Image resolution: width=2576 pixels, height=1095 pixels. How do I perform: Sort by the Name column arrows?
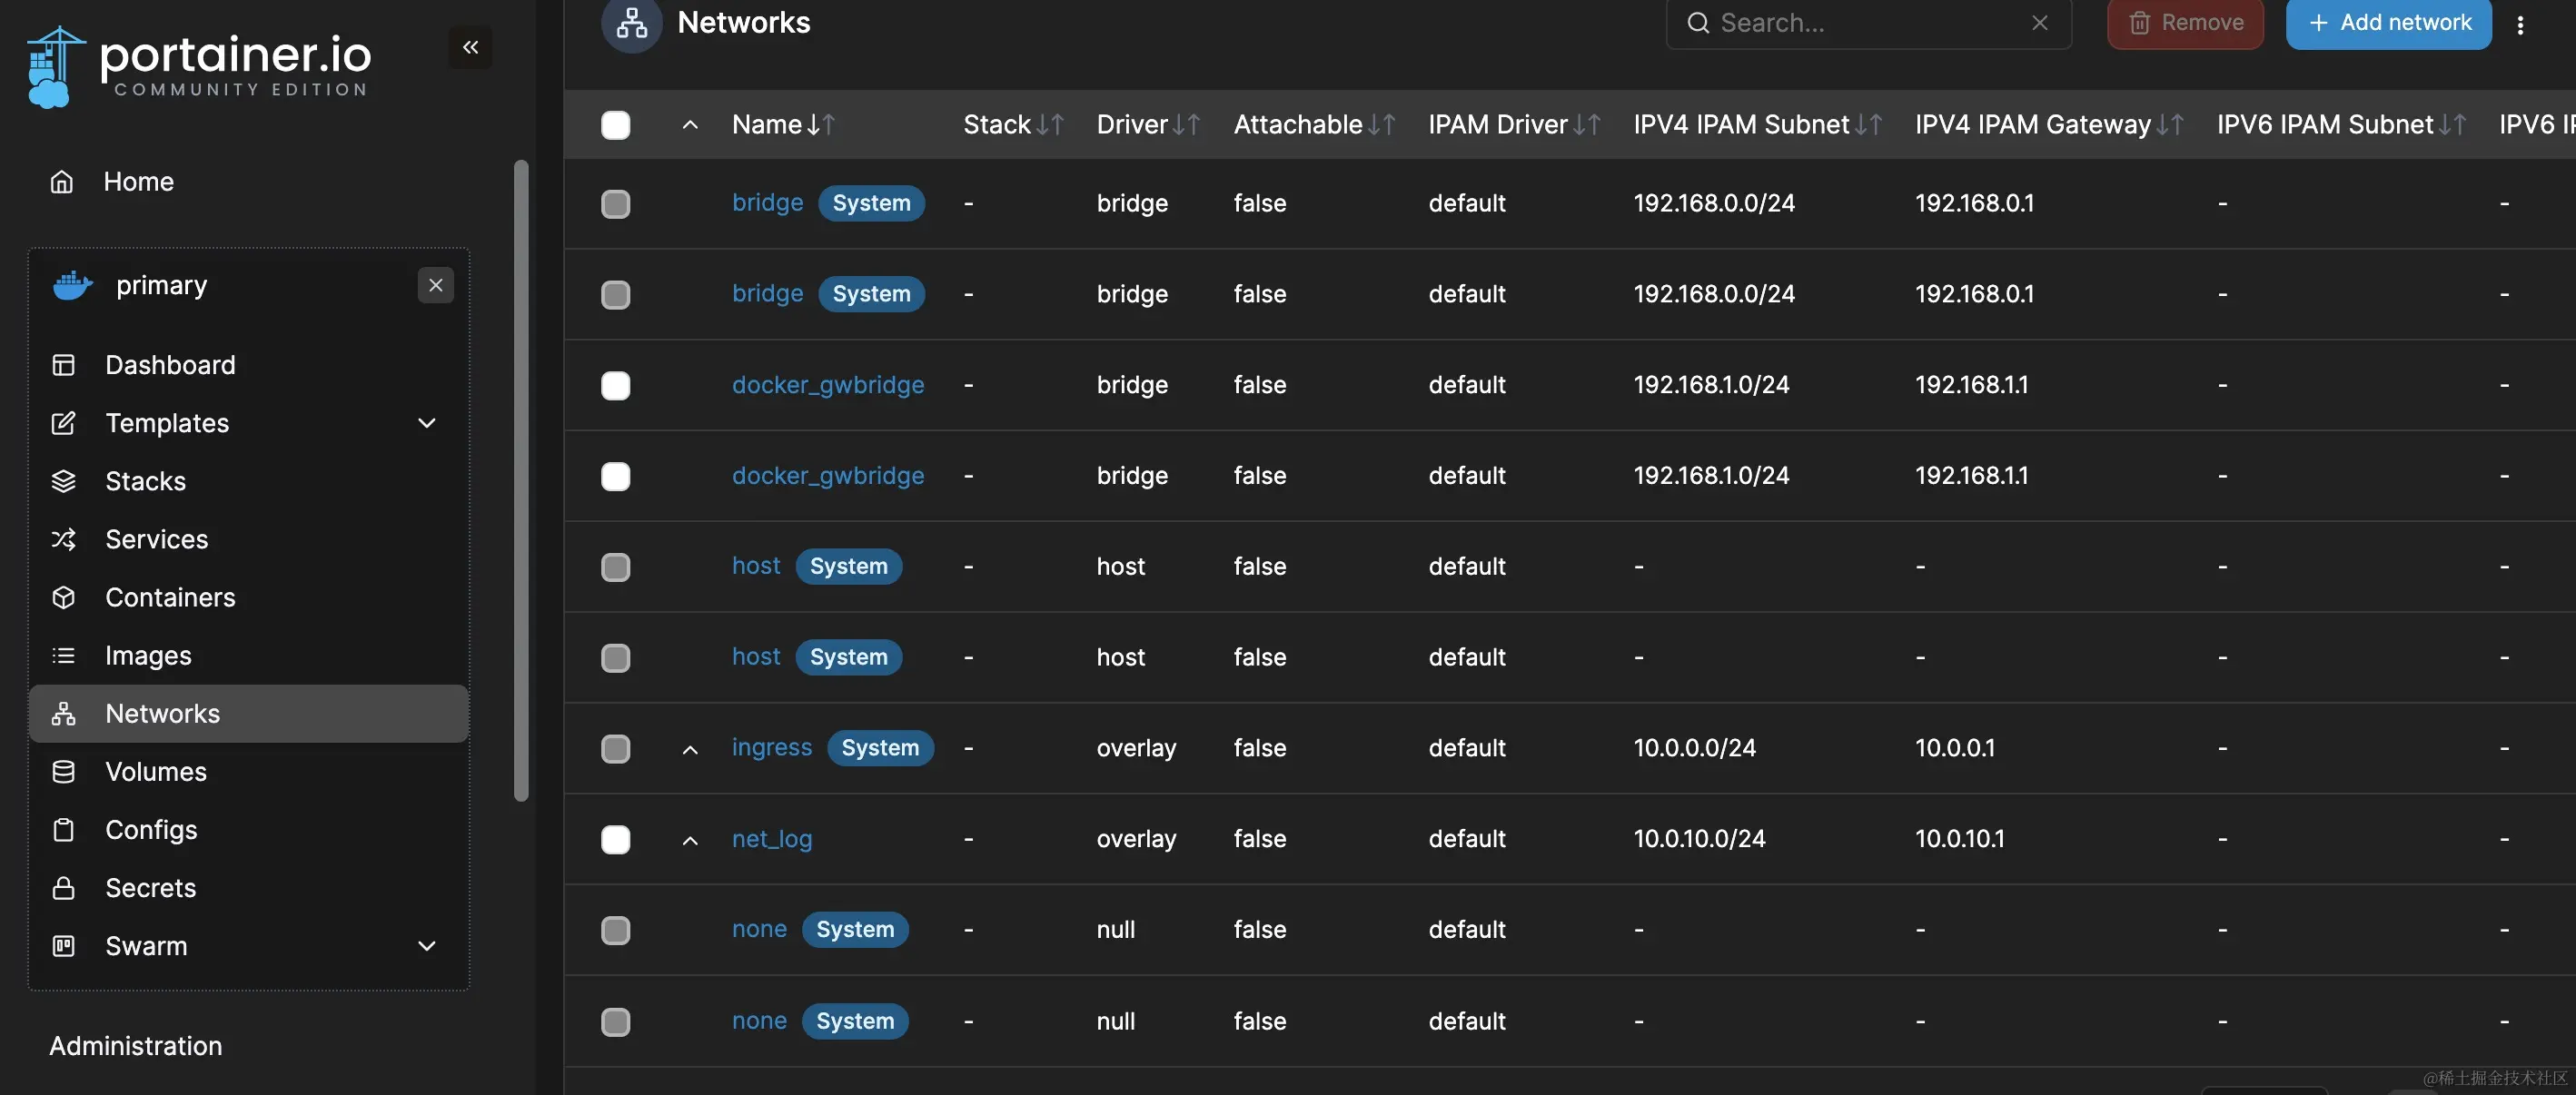[x=821, y=125]
